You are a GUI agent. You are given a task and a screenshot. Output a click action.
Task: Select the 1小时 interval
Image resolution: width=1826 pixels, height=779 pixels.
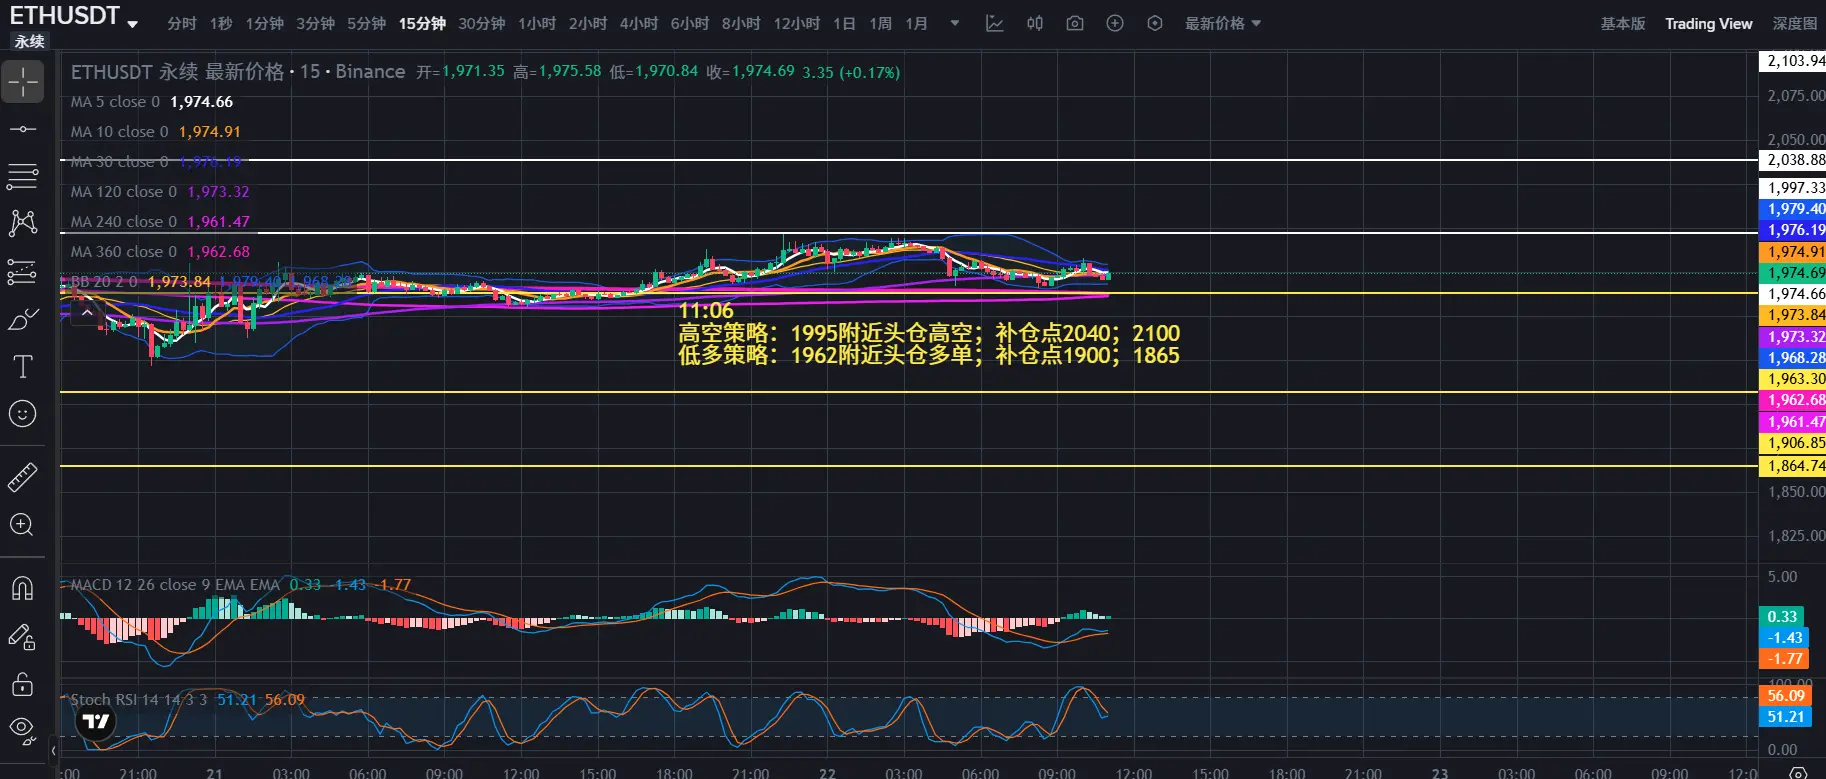click(537, 23)
